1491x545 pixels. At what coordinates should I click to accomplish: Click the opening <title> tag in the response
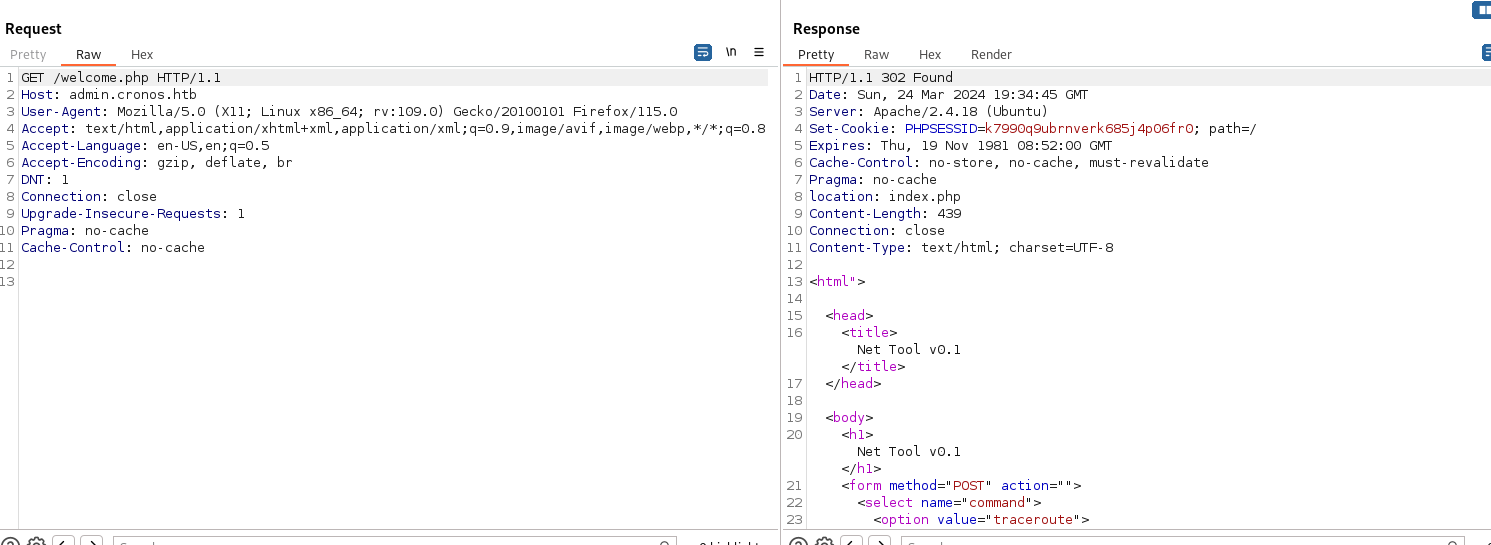(x=869, y=333)
